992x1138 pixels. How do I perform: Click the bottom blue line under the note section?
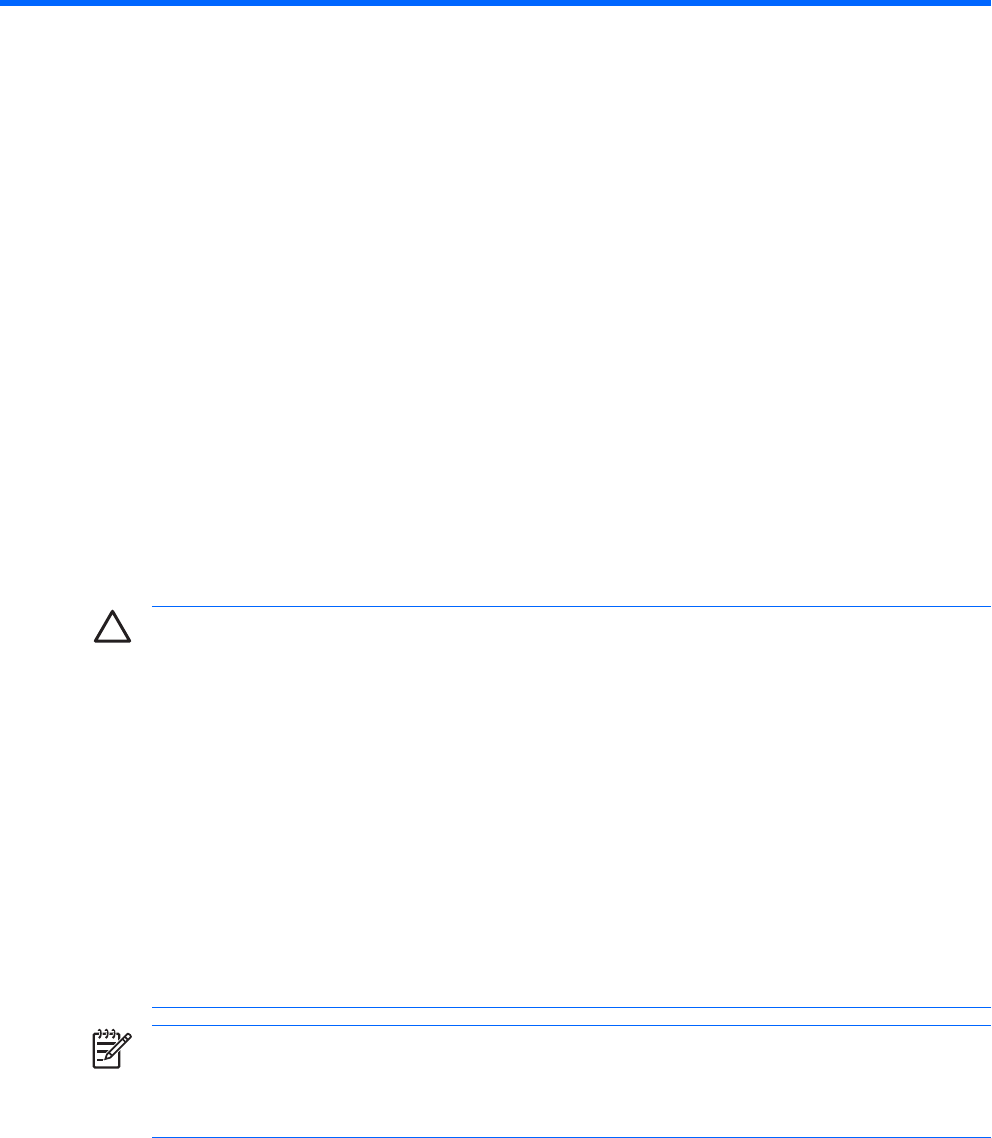(x=571, y=1137)
